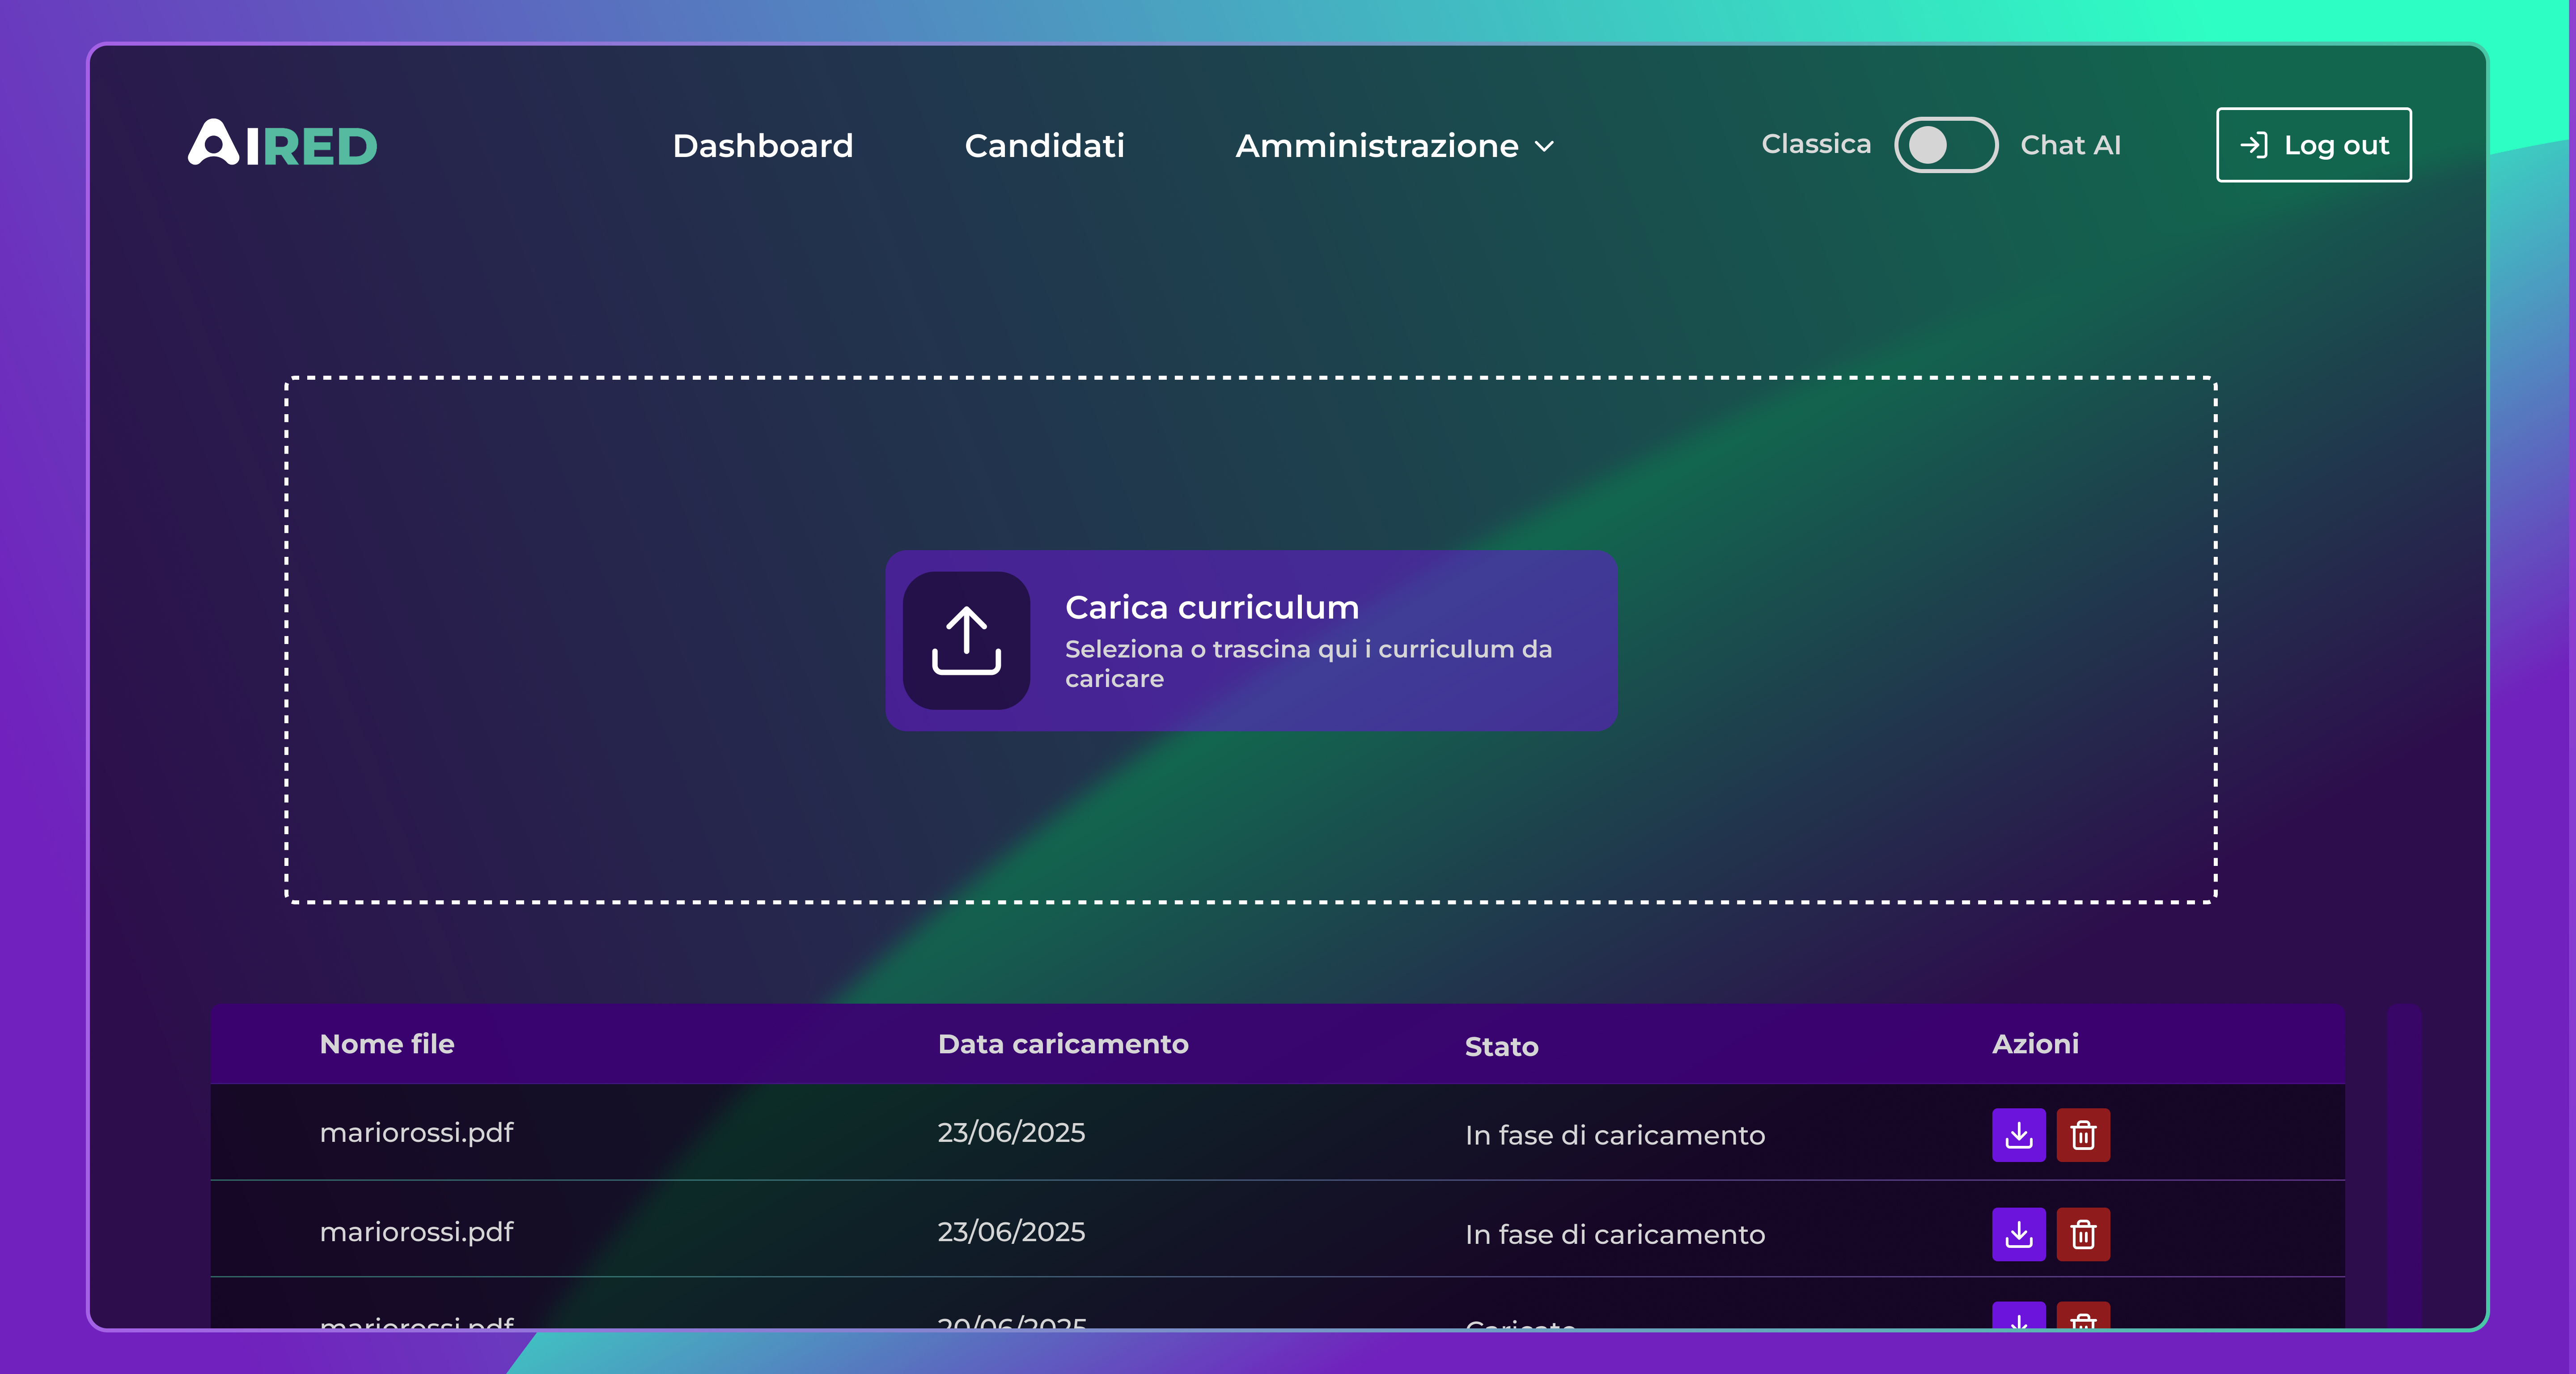Screen dimensions: 2576x1374
Task: Toggle the Classica / Chat AI switch
Action: point(1946,145)
